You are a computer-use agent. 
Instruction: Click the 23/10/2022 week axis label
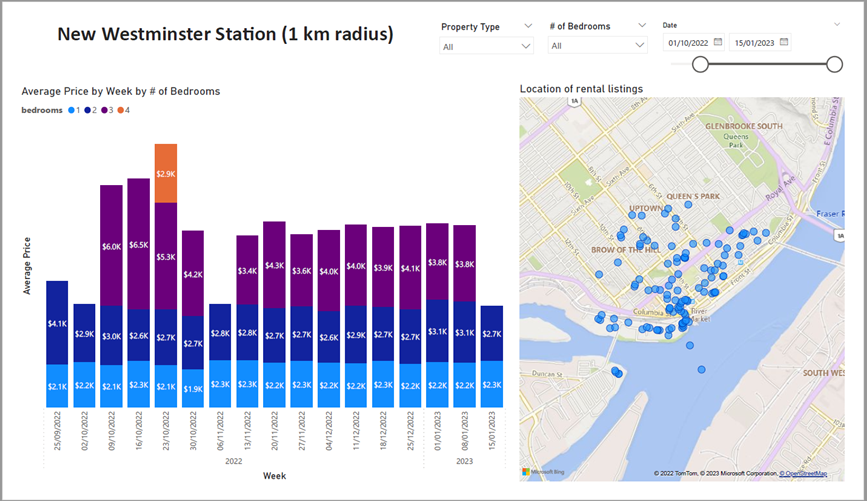tap(166, 431)
